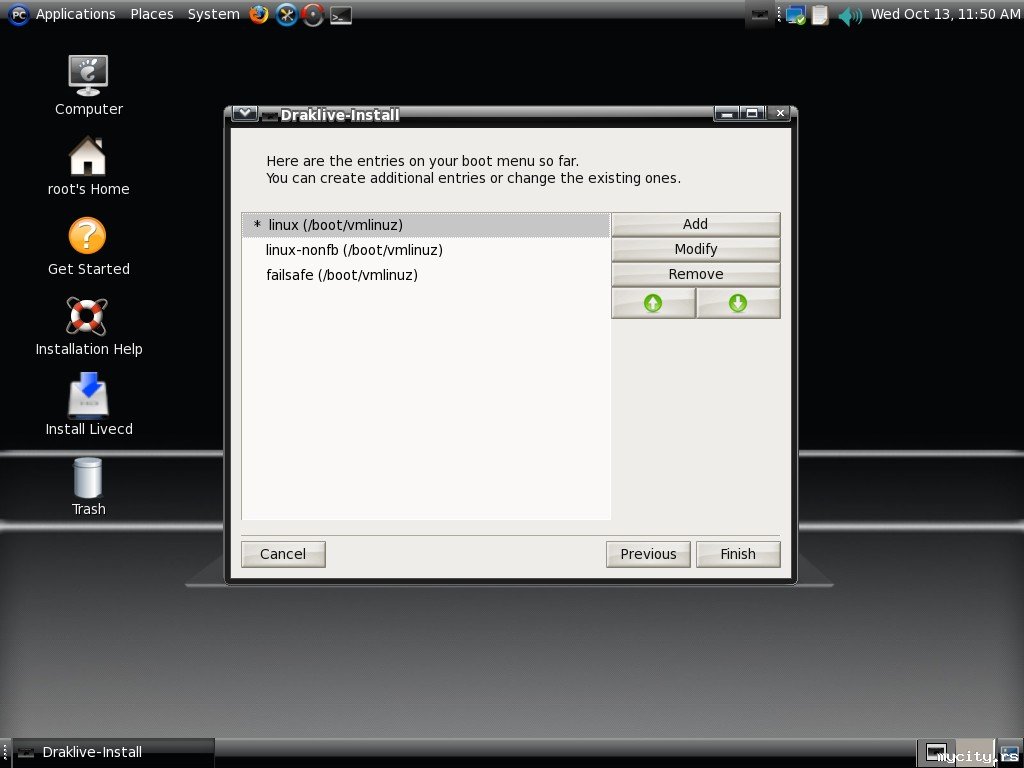Go back with the Previous button

648,554
